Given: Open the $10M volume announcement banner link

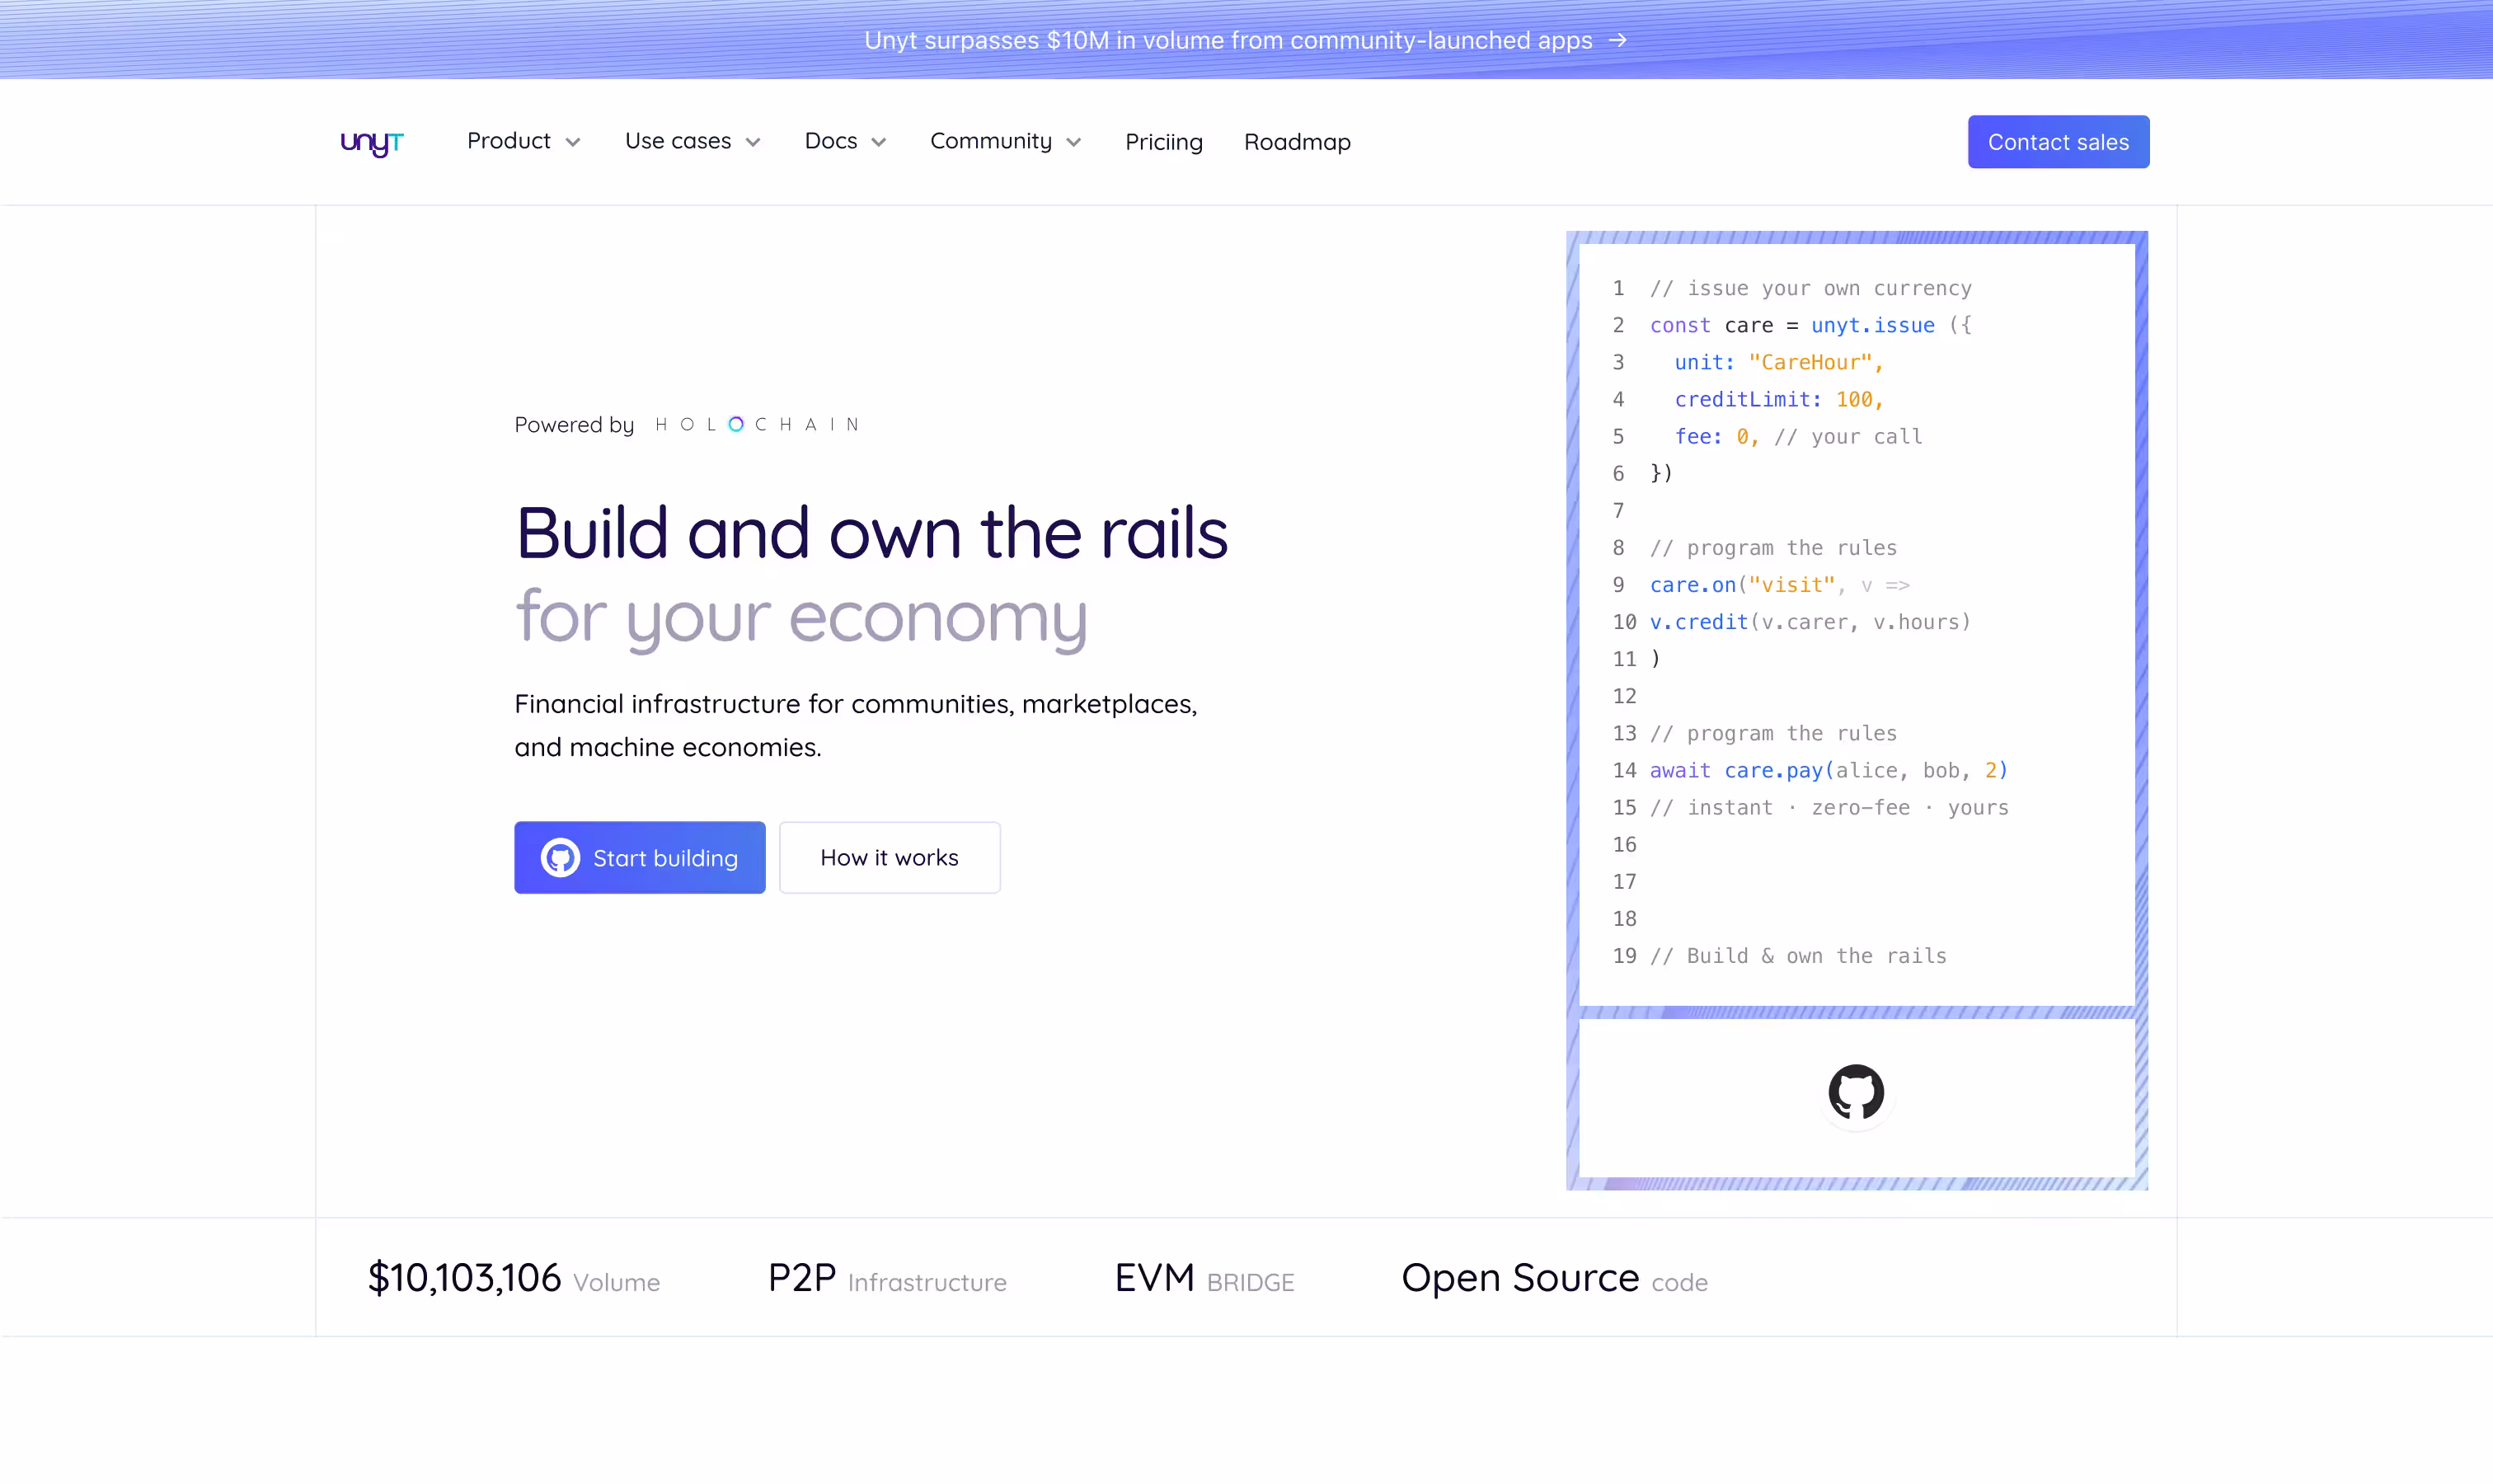Looking at the screenshot, I should tap(1246, 40).
